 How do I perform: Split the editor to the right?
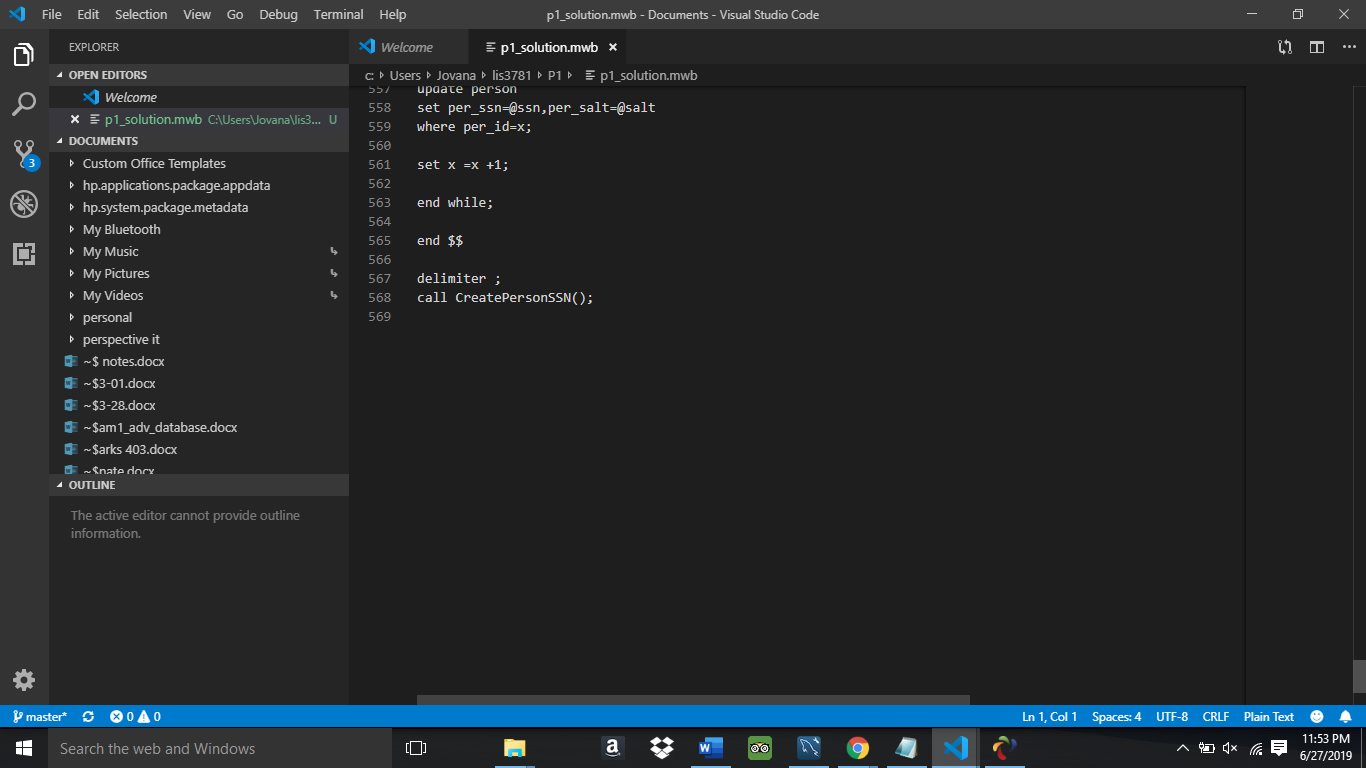[x=1317, y=47]
